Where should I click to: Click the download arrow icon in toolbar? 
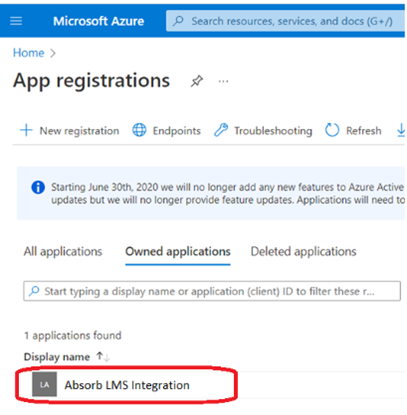(401, 130)
